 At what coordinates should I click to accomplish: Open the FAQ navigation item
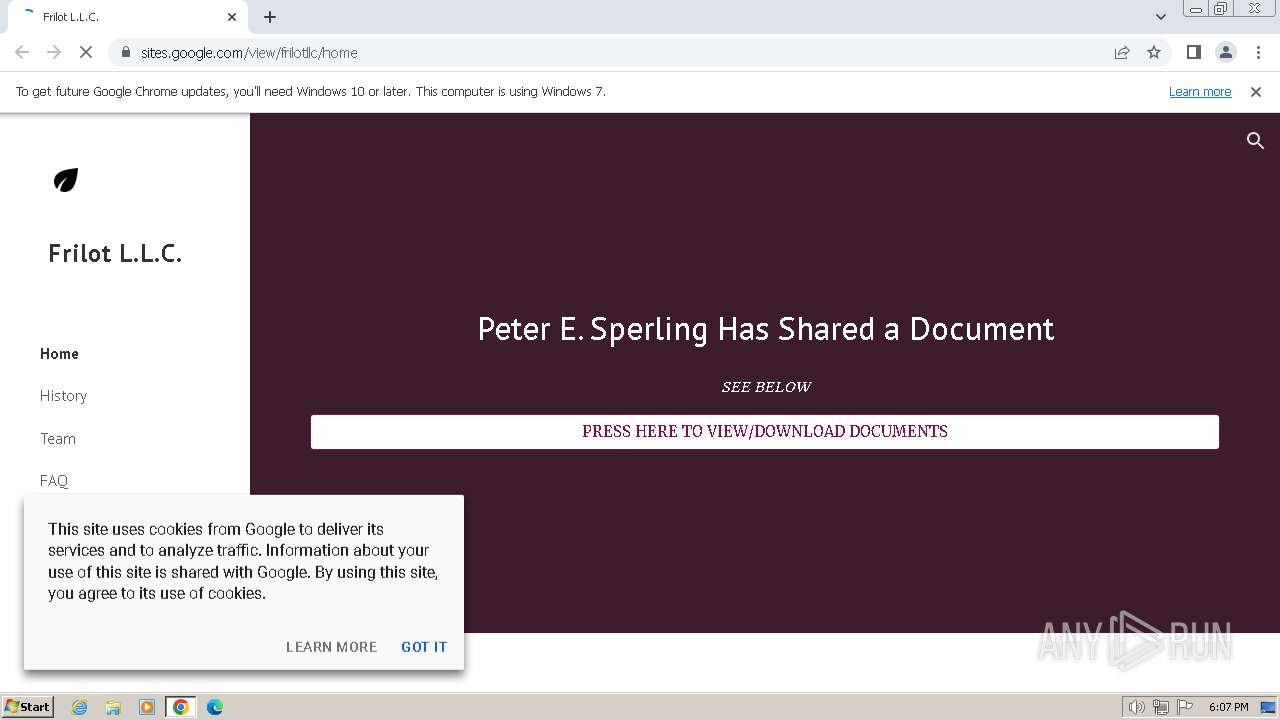pos(54,481)
